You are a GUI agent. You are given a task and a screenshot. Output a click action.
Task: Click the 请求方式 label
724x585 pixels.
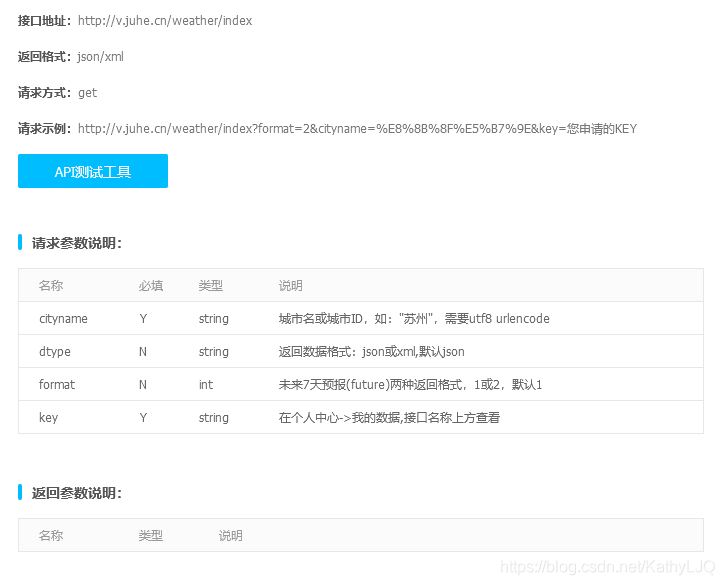click(x=44, y=93)
